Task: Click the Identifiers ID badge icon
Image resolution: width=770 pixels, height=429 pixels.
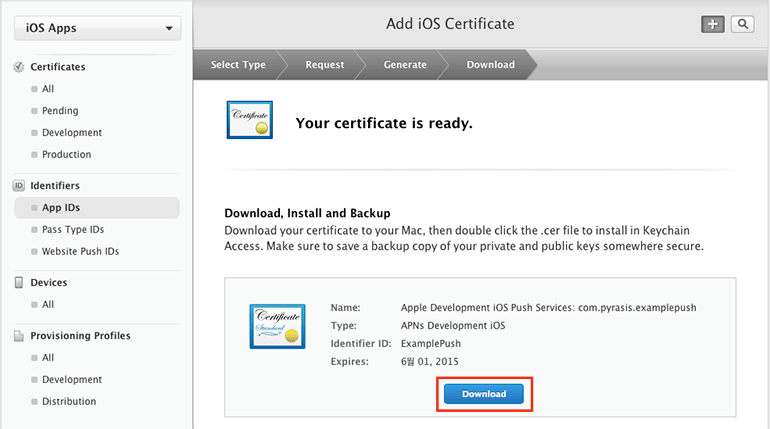Action: tap(18, 186)
